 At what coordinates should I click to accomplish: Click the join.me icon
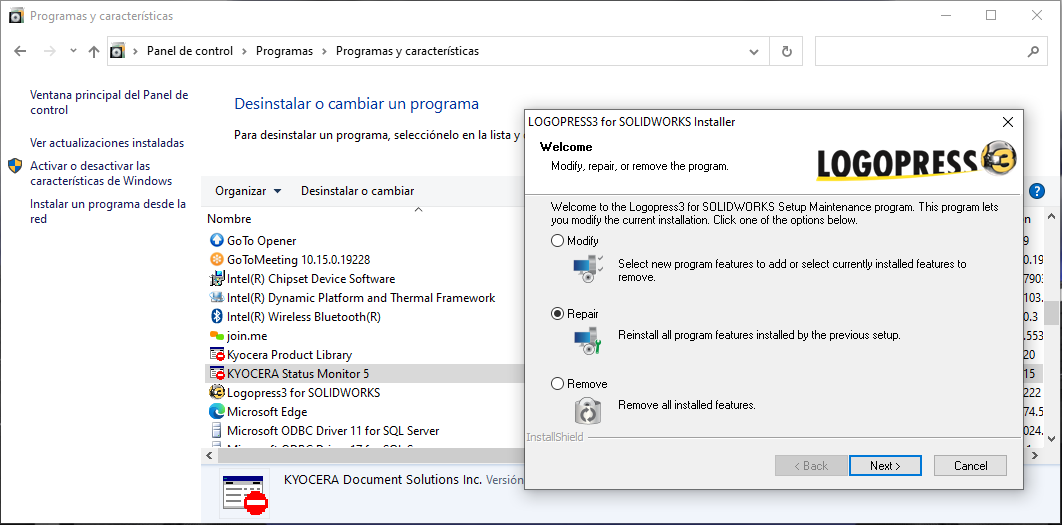(x=217, y=335)
